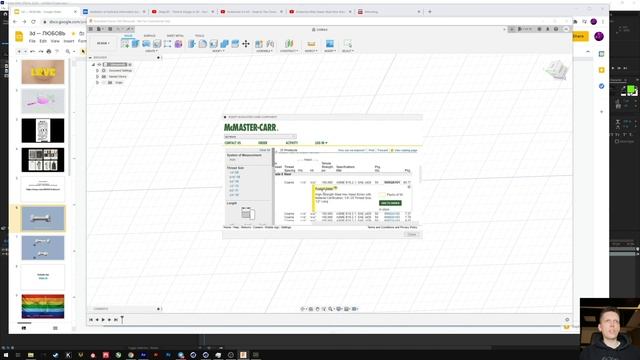Select the Hole tool in Create group

157,44
